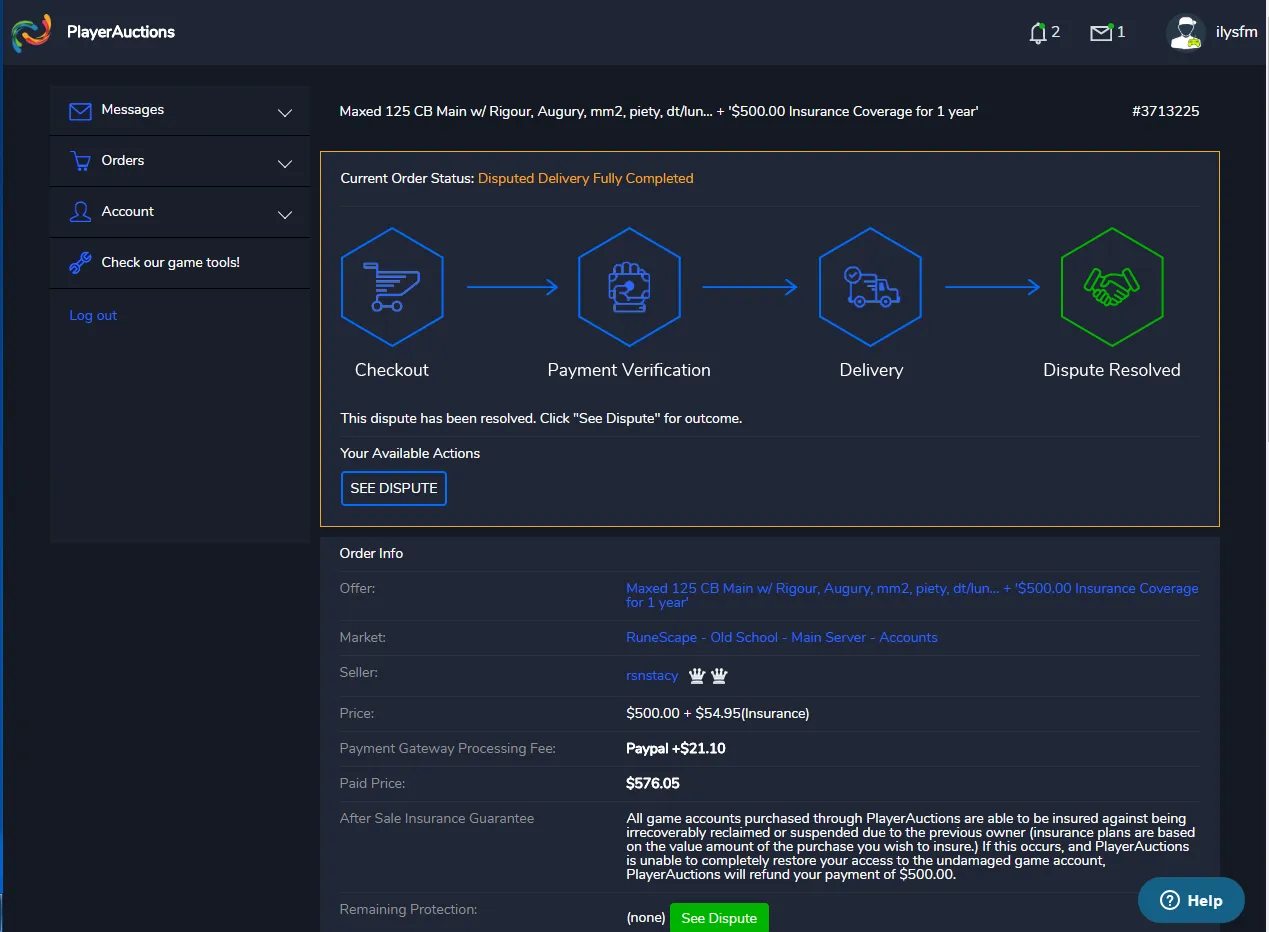Click the SEE DISPUTE outlined button
This screenshot has height=932, width=1269.
pyautogui.click(x=394, y=488)
